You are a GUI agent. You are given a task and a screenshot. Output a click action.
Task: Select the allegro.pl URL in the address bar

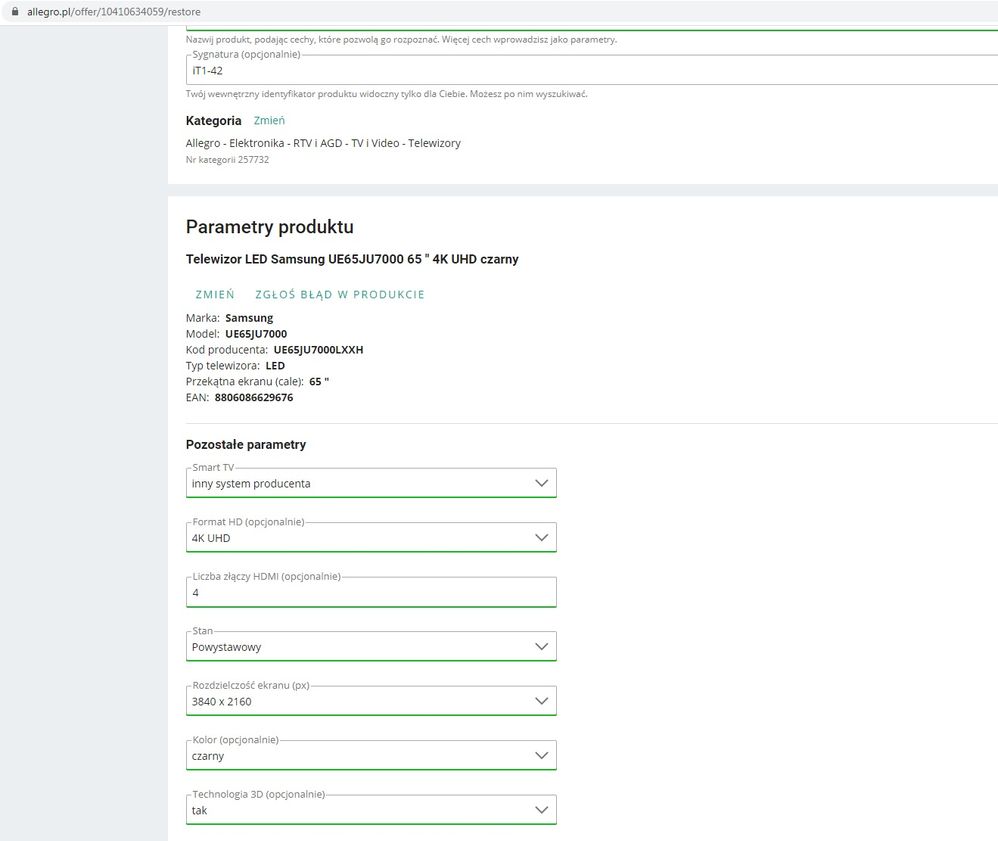[113, 11]
